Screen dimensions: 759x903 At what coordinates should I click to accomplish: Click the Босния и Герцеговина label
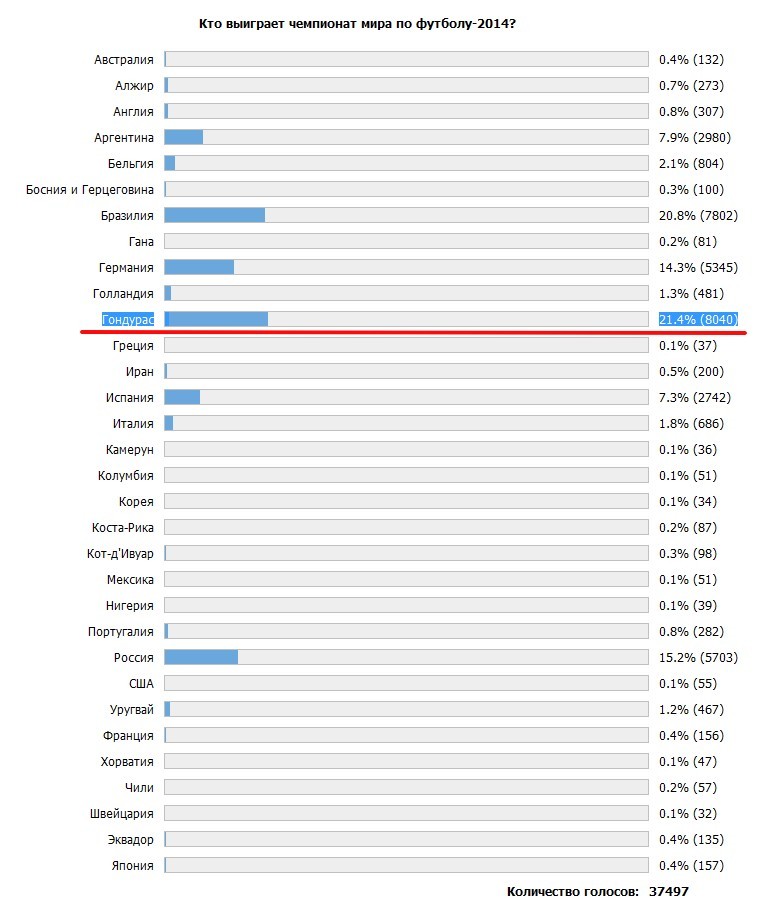[x=90, y=189]
